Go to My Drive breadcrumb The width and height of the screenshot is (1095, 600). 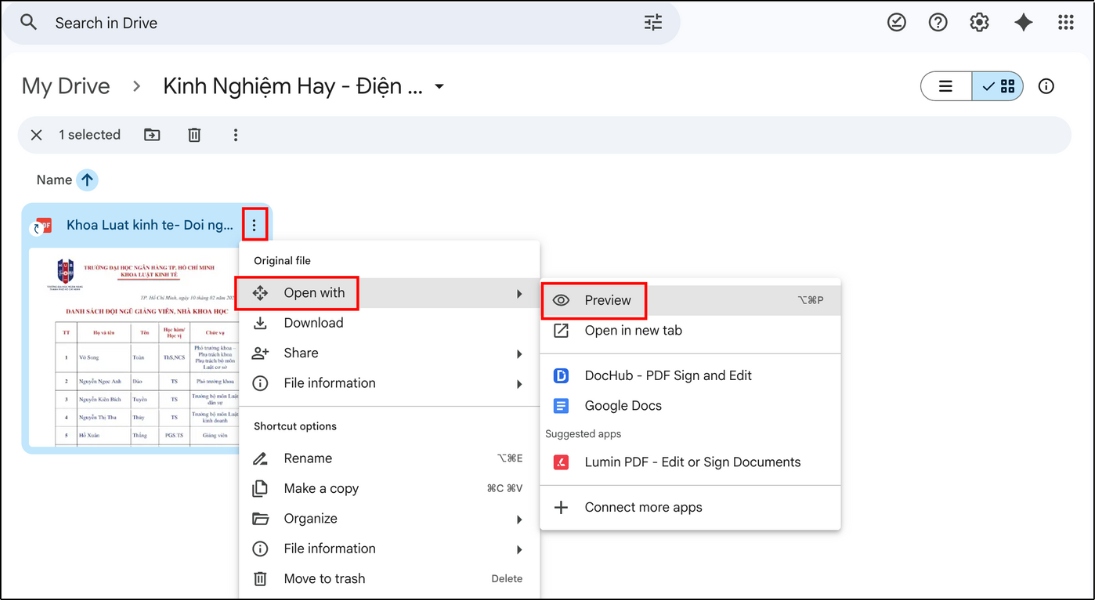click(x=66, y=86)
